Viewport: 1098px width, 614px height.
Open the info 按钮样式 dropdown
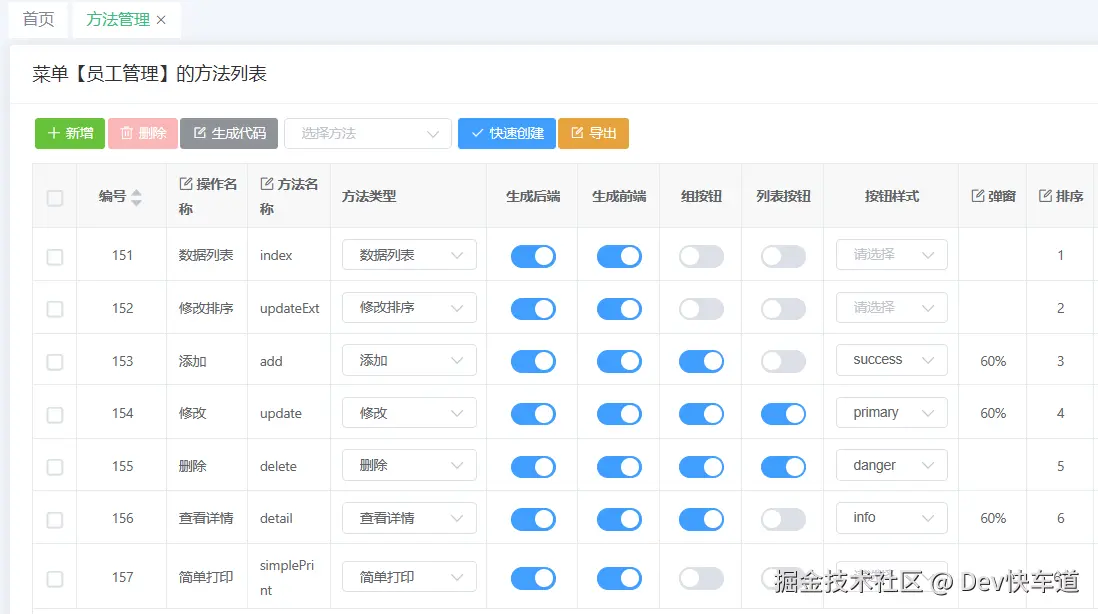[x=891, y=518]
